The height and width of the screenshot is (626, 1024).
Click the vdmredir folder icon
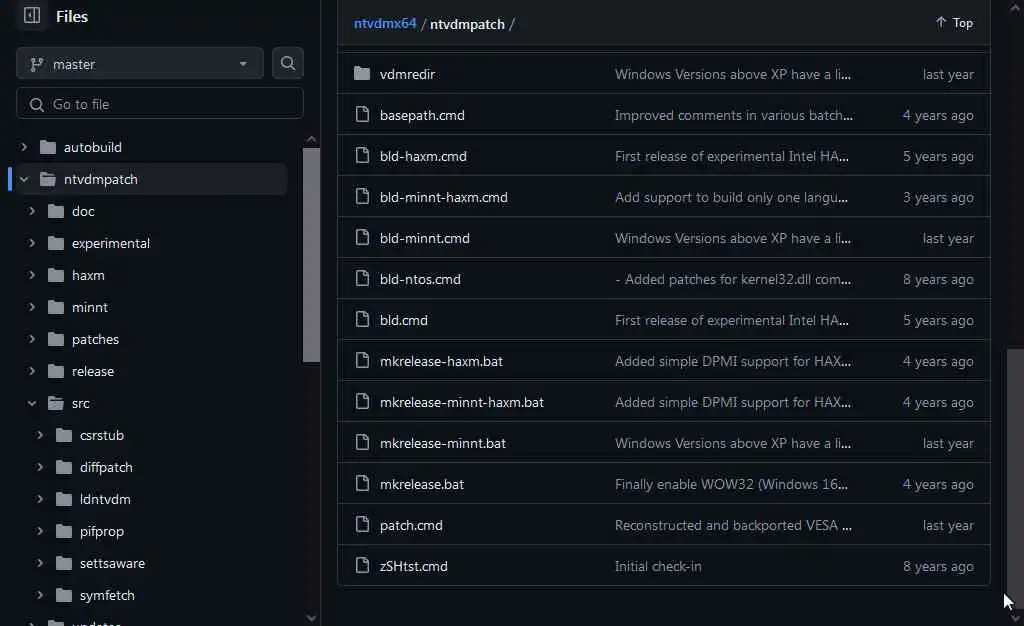coord(362,74)
